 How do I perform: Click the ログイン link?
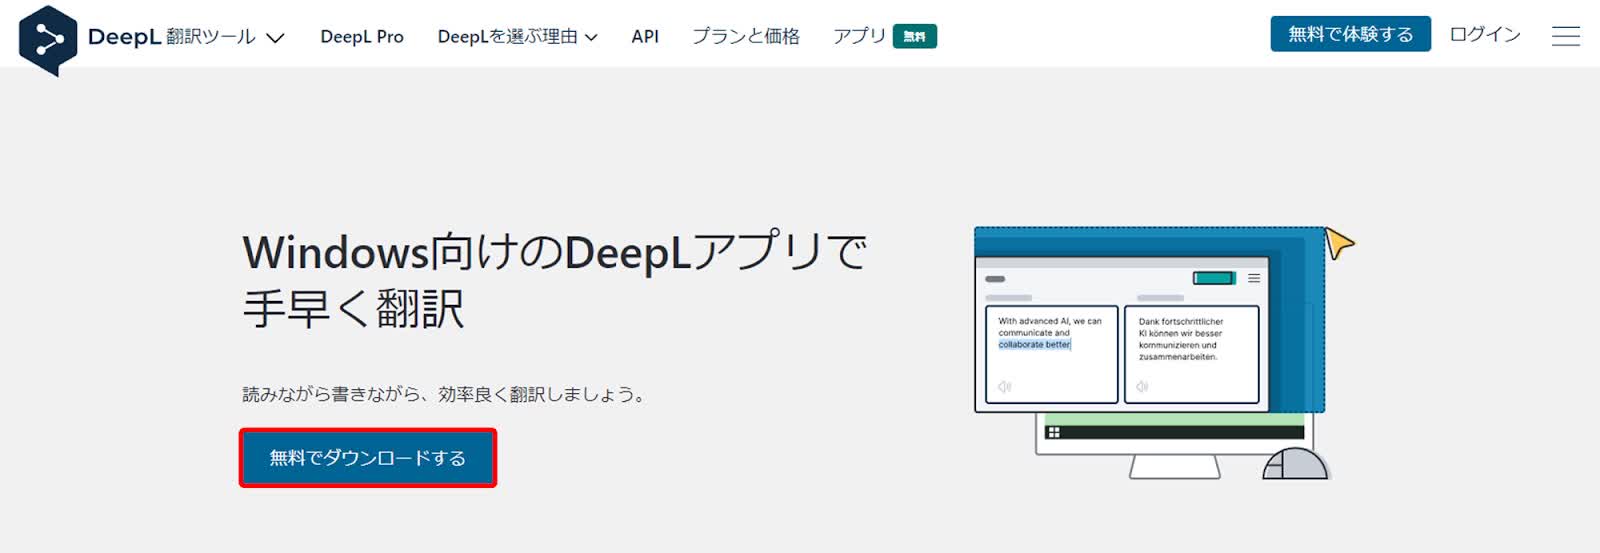[x=1485, y=34]
